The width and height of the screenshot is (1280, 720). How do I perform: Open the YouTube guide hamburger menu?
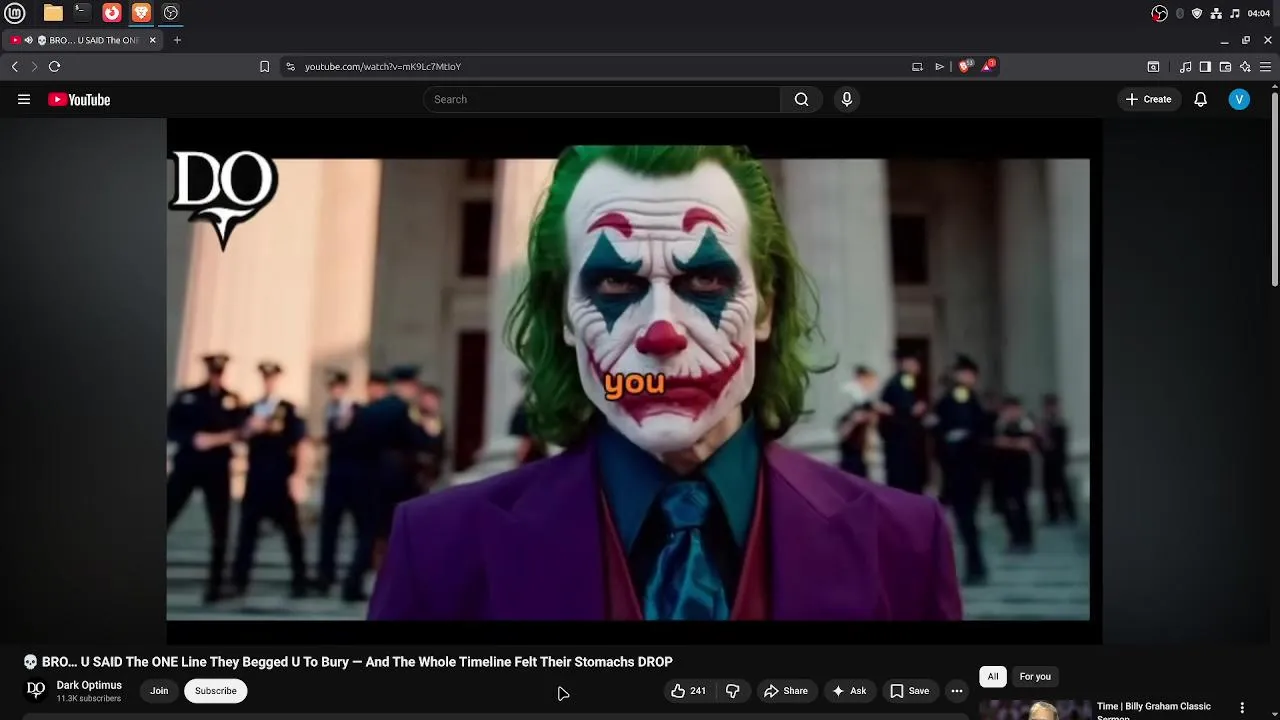click(x=24, y=99)
